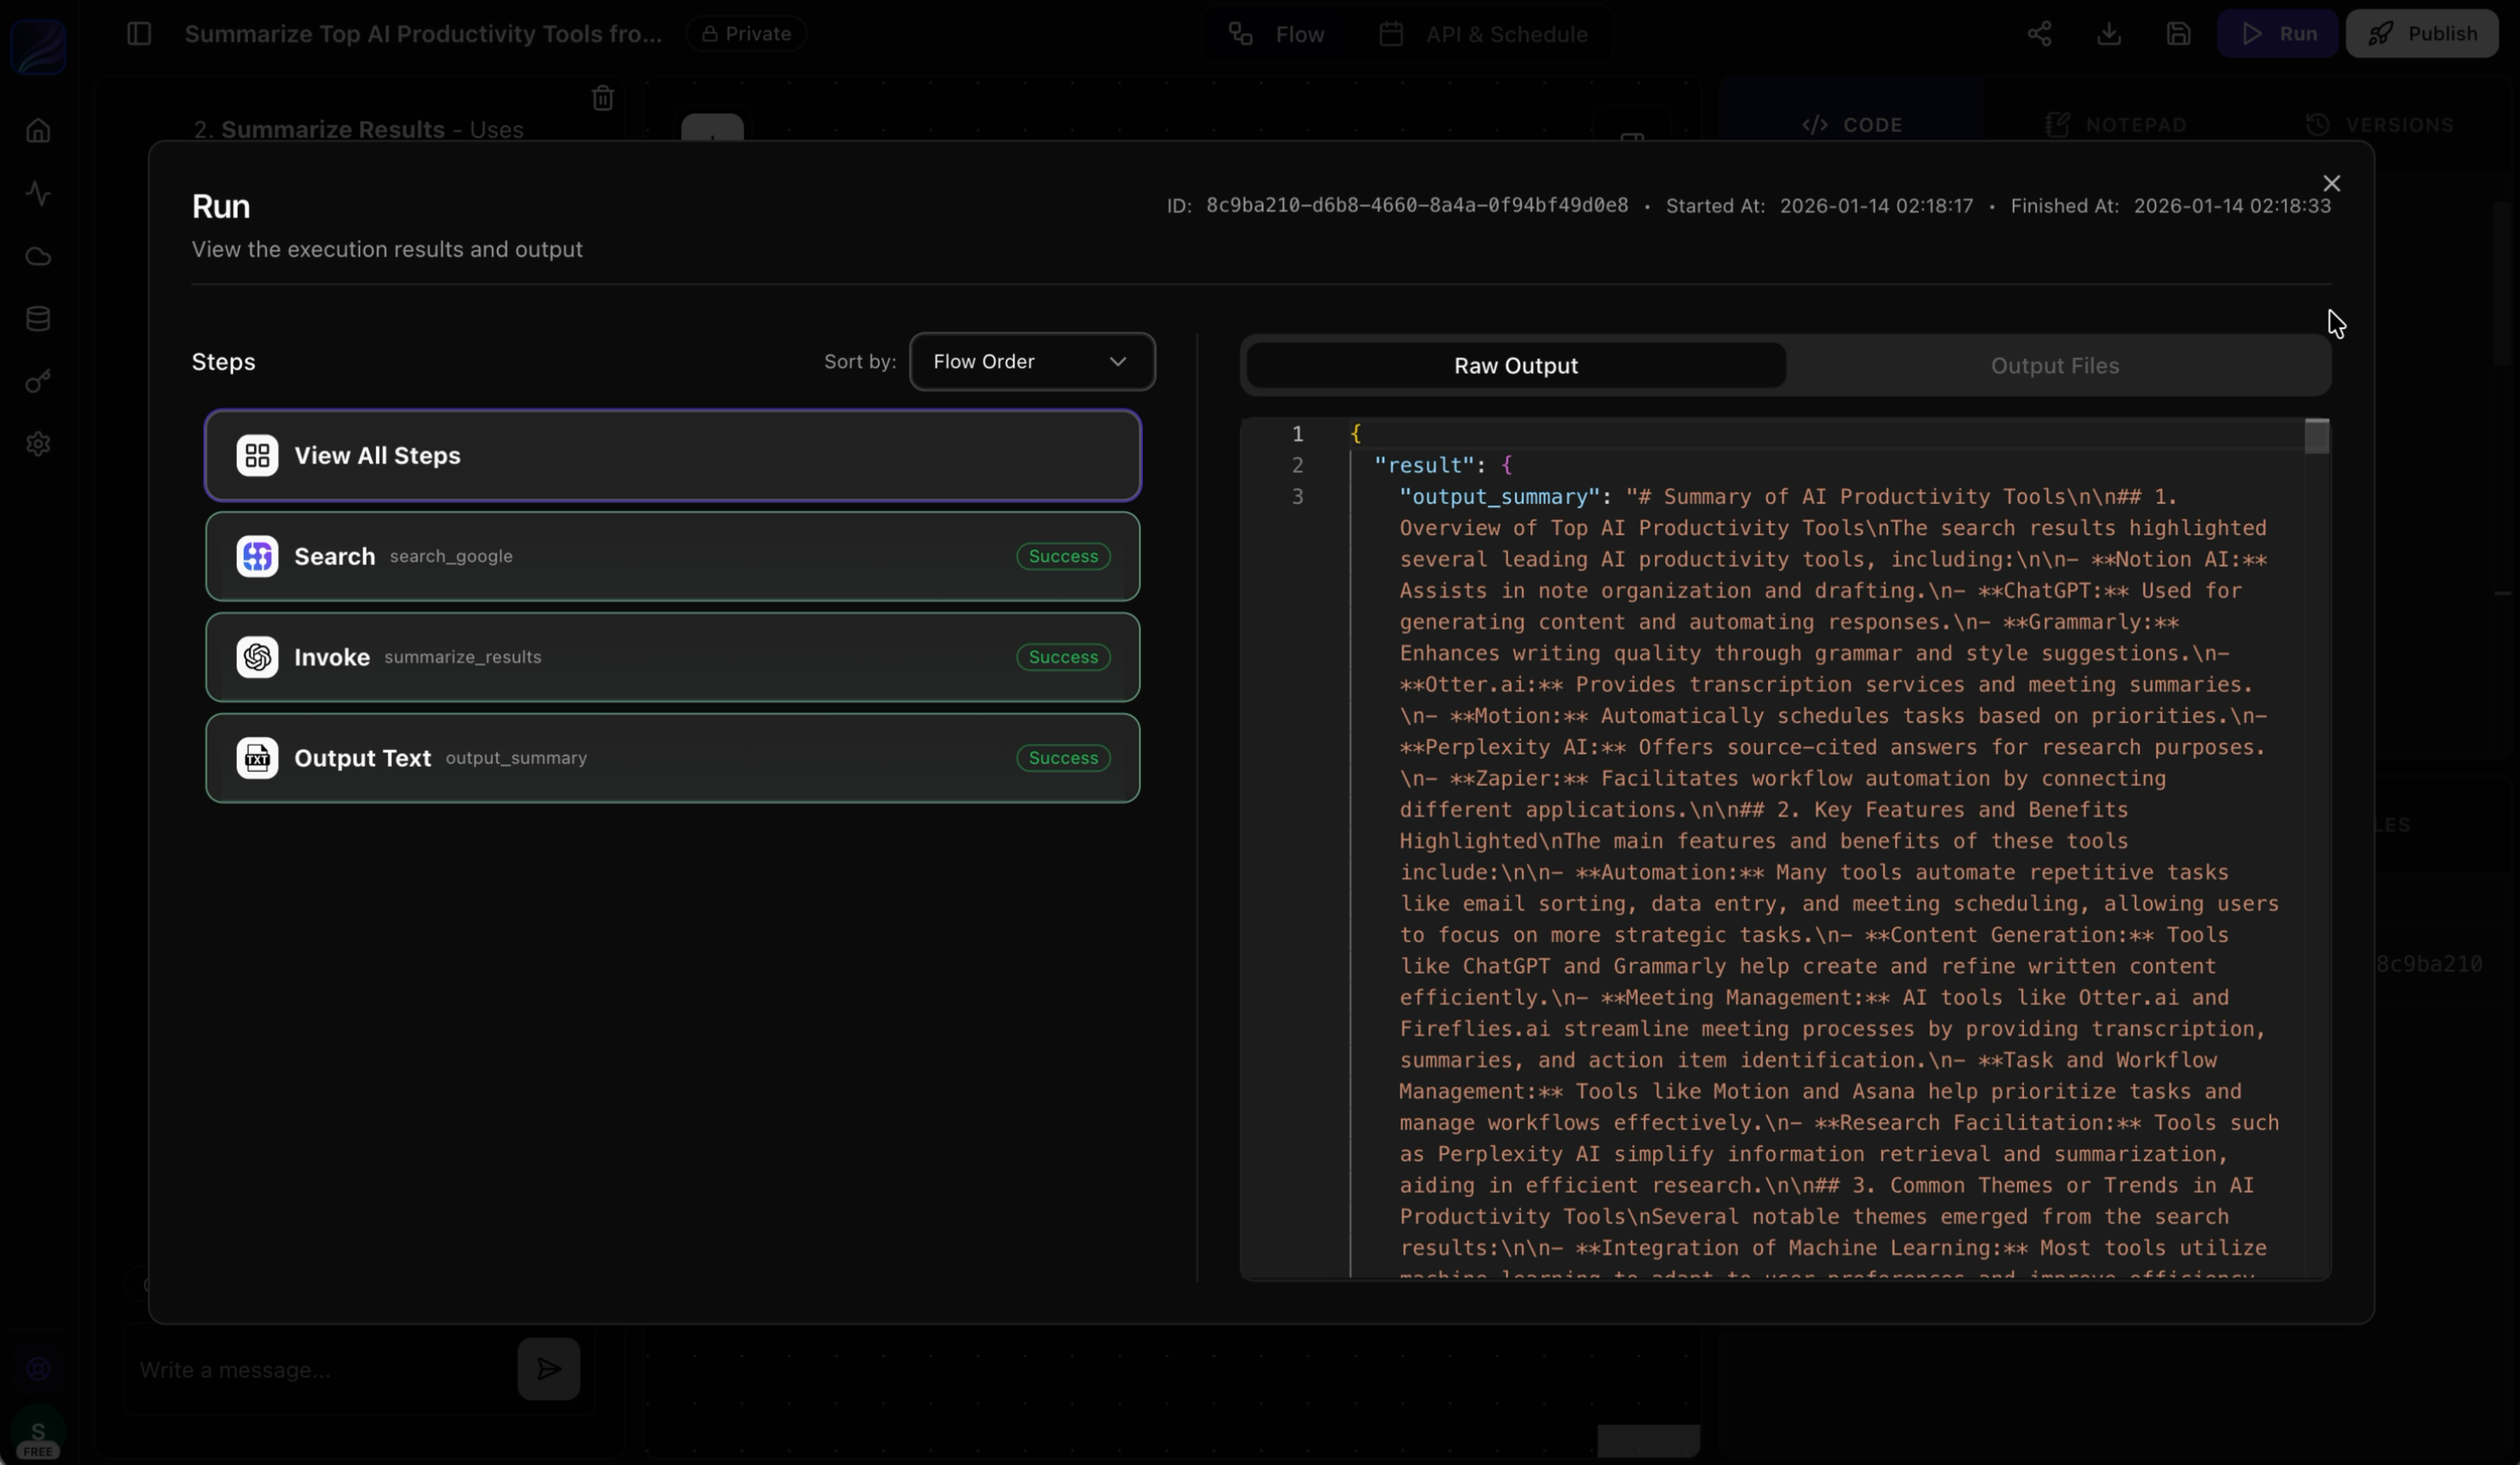Click the send message arrow button

pyautogui.click(x=548, y=1369)
